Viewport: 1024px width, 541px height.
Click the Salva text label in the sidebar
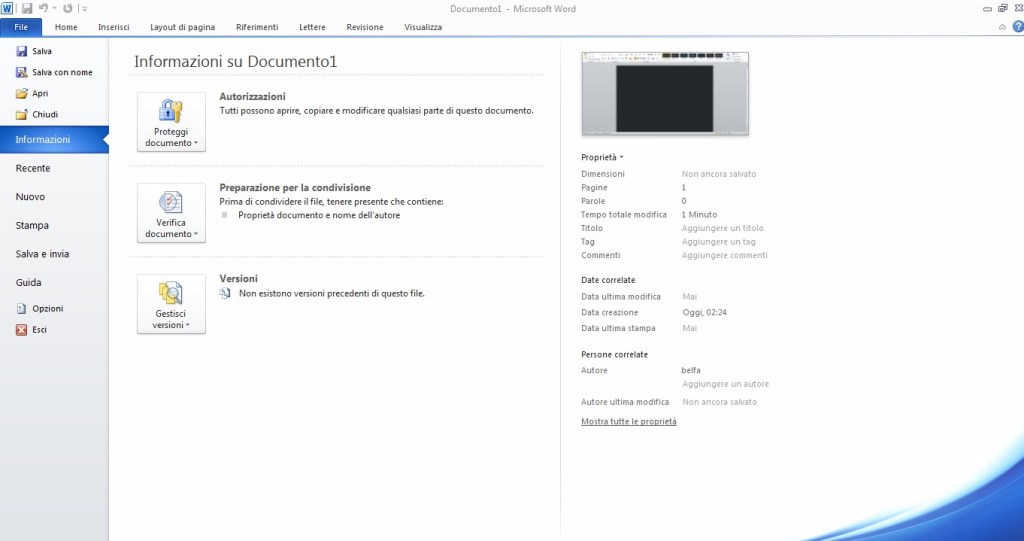(x=42, y=51)
